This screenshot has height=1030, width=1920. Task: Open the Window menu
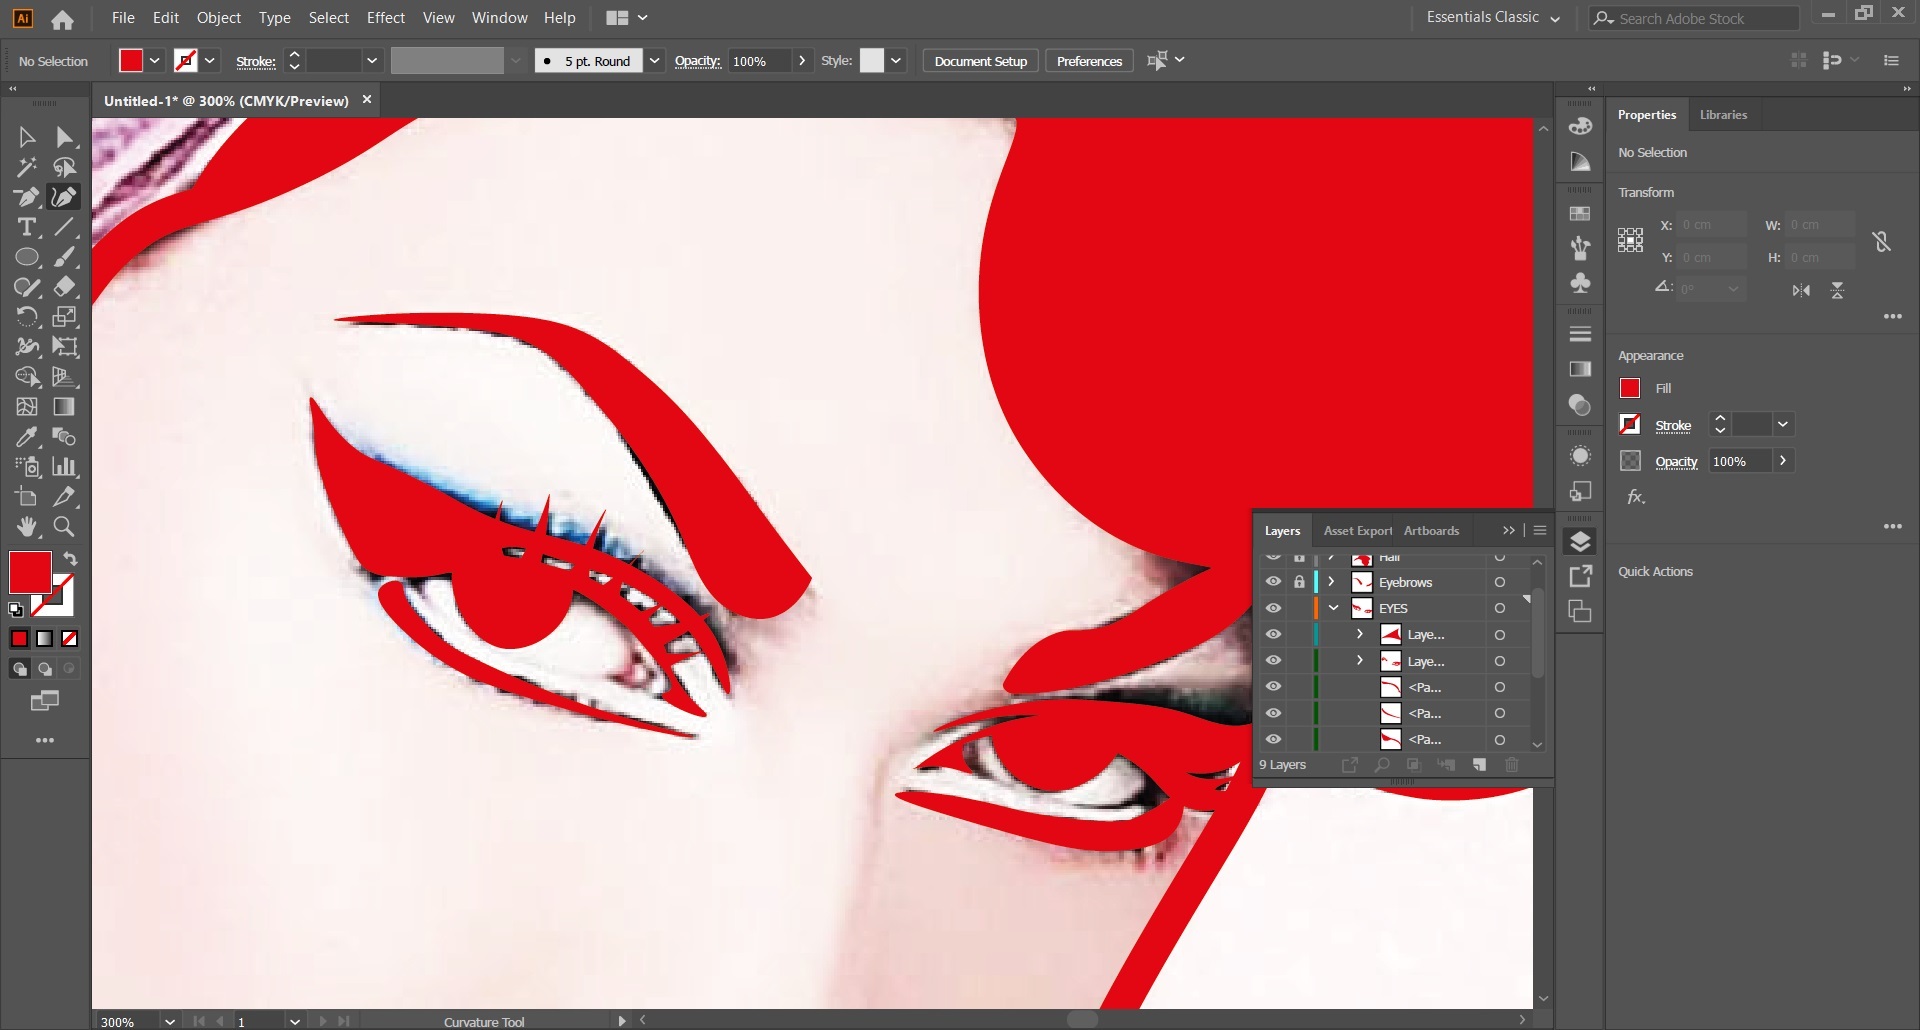(x=499, y=18)
